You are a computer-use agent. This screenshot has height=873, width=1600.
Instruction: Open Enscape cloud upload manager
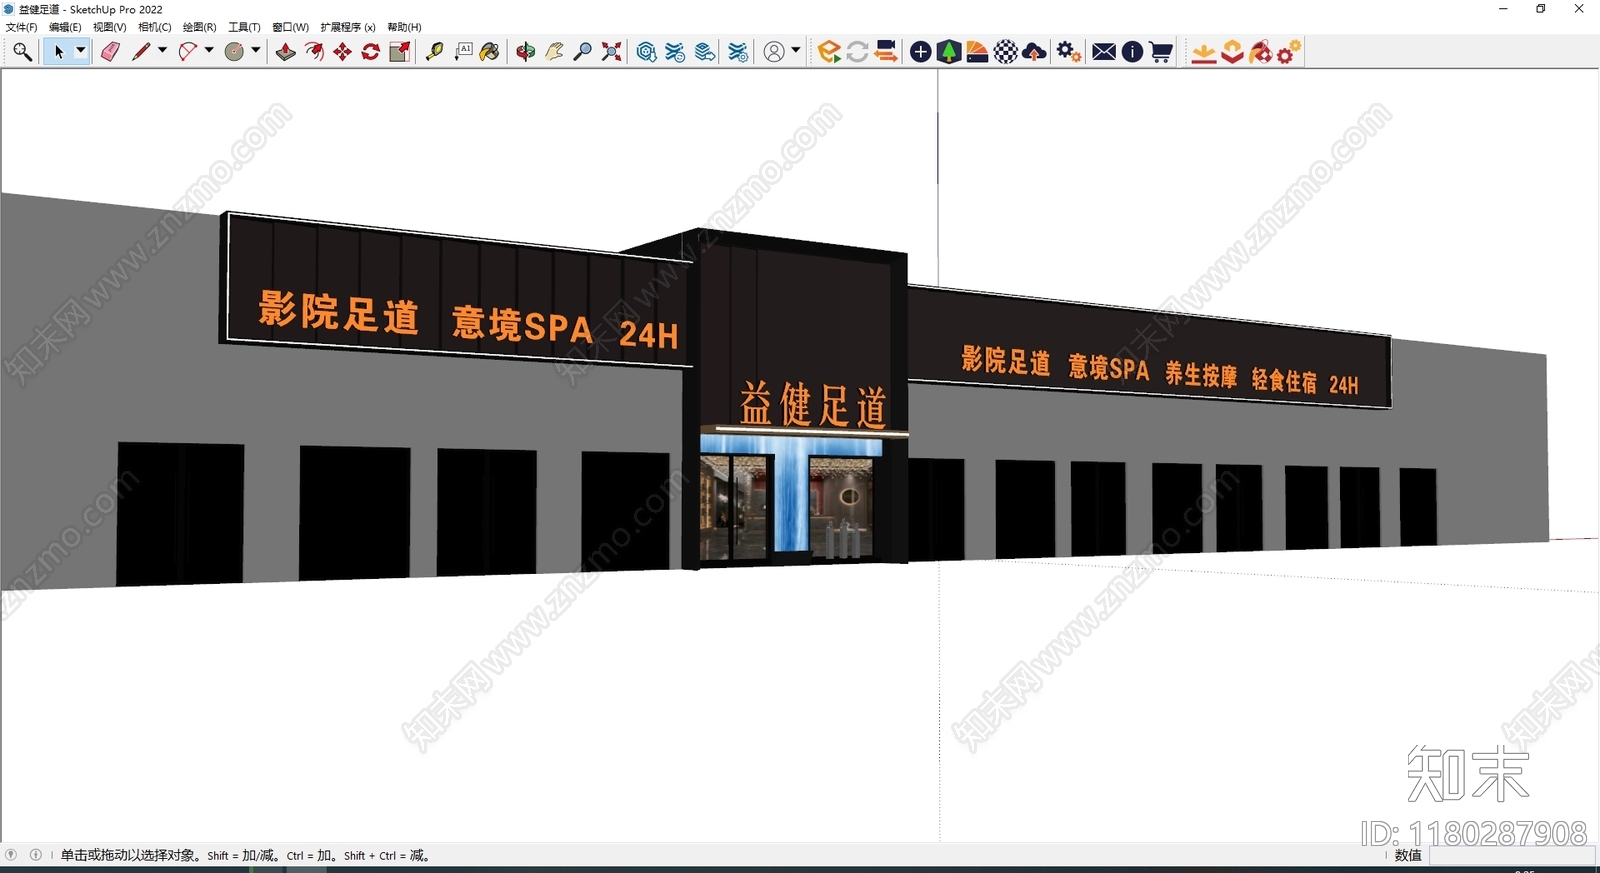coord(1035,52)
